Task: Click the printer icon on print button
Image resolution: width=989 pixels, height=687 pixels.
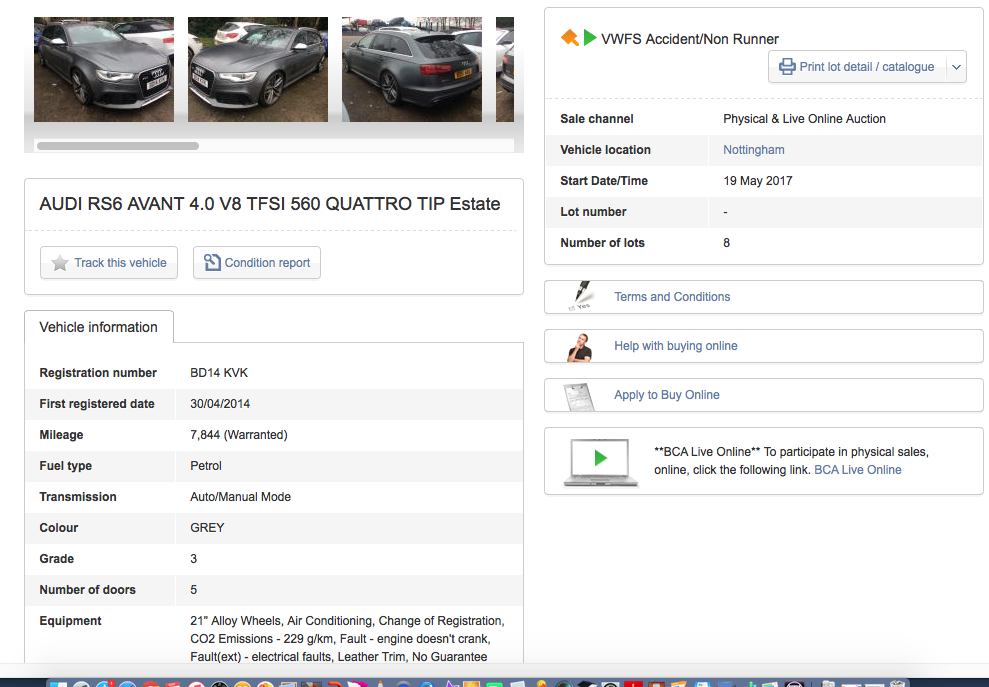Action: pos(787,67)
